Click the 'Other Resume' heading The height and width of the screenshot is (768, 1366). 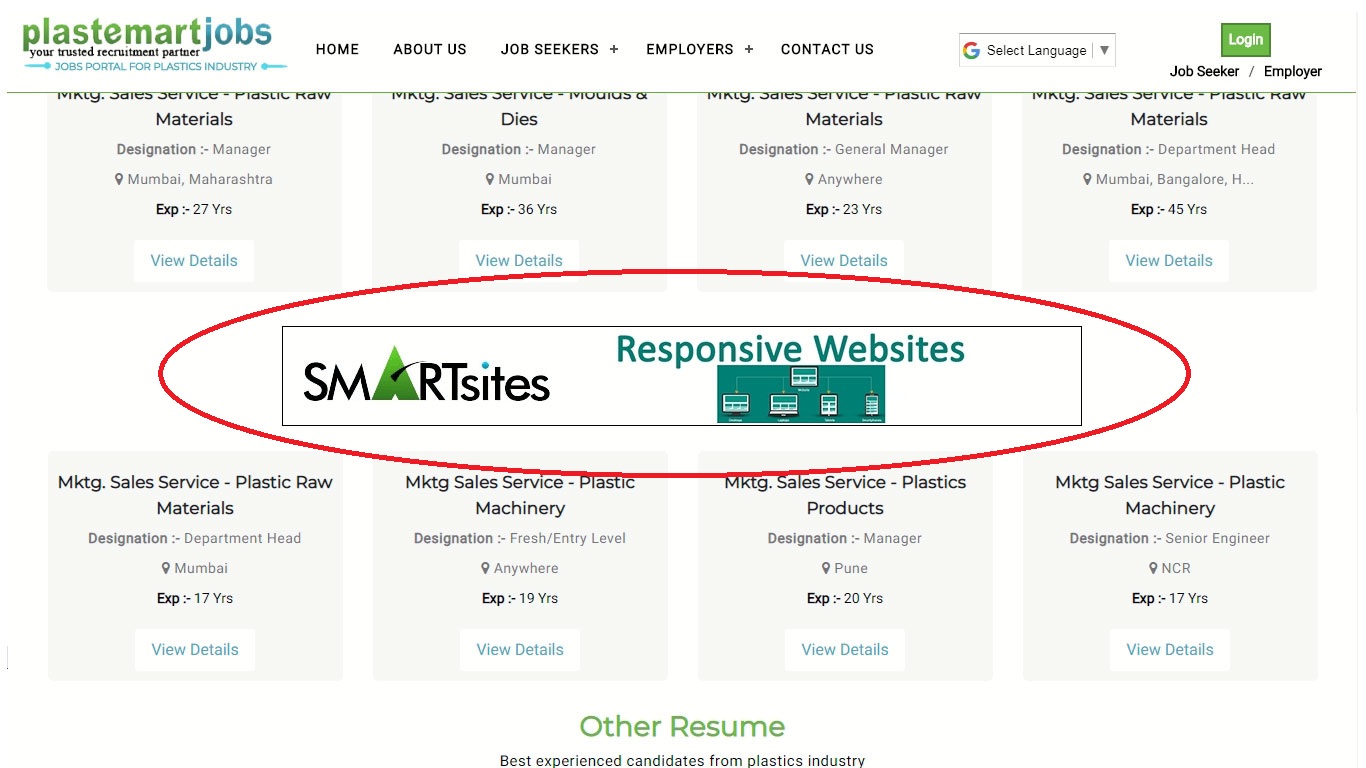tap(682, 726)
